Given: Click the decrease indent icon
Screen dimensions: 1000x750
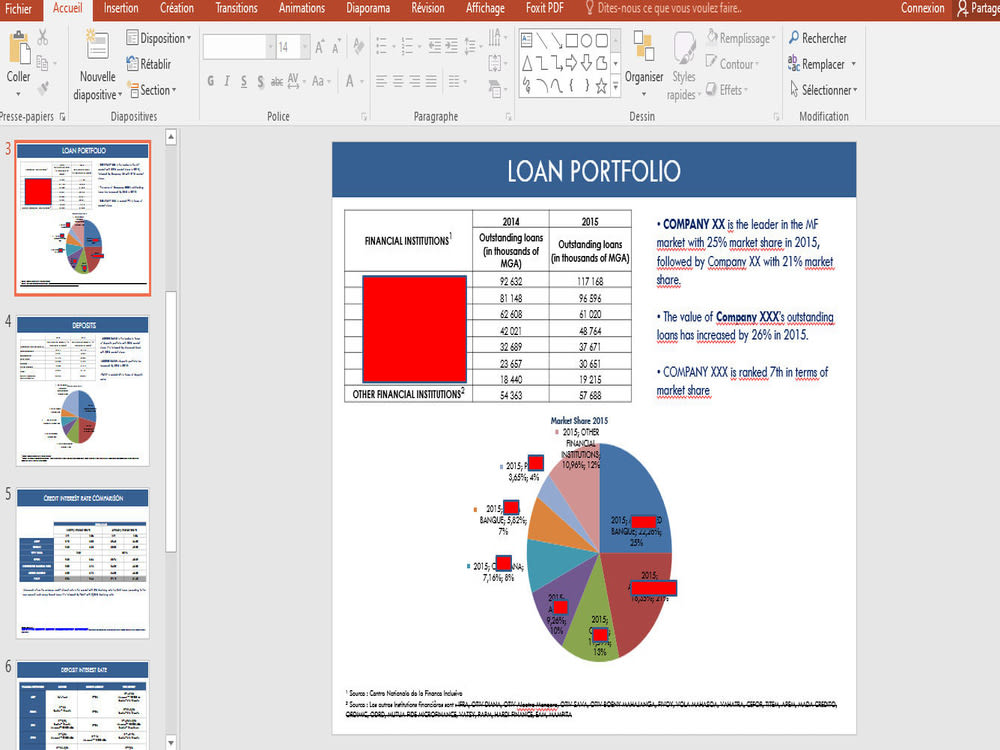Looking at the screenshot, I should click(x=434, y=46).
